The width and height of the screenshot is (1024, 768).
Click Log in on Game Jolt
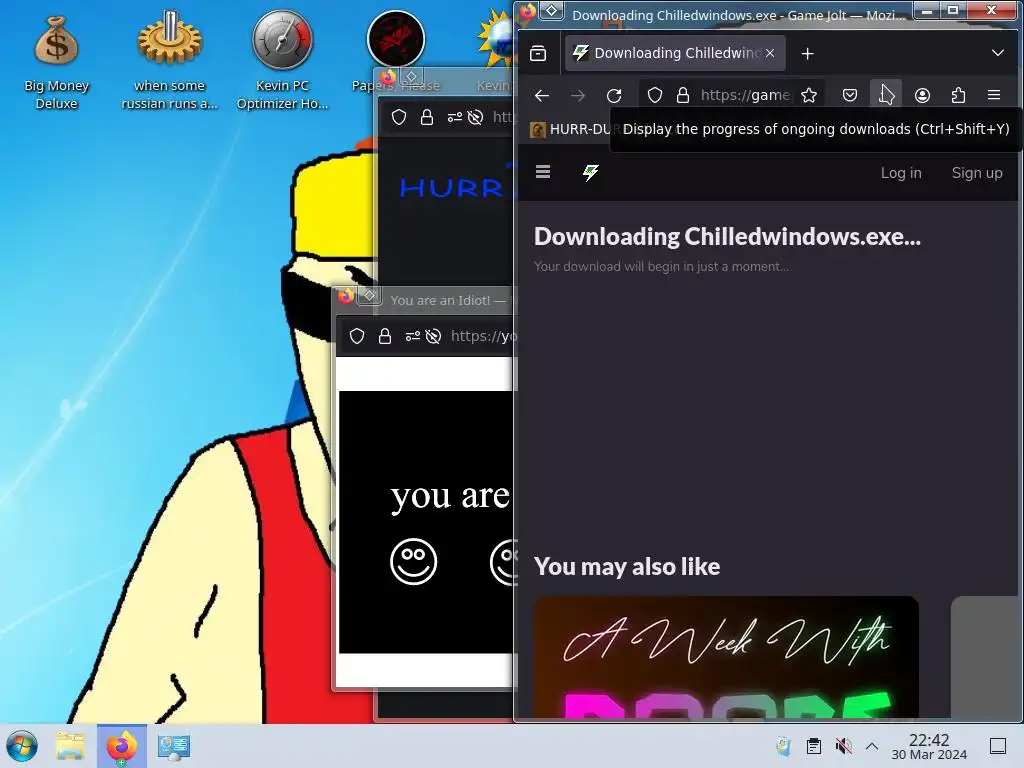point(901,173)
